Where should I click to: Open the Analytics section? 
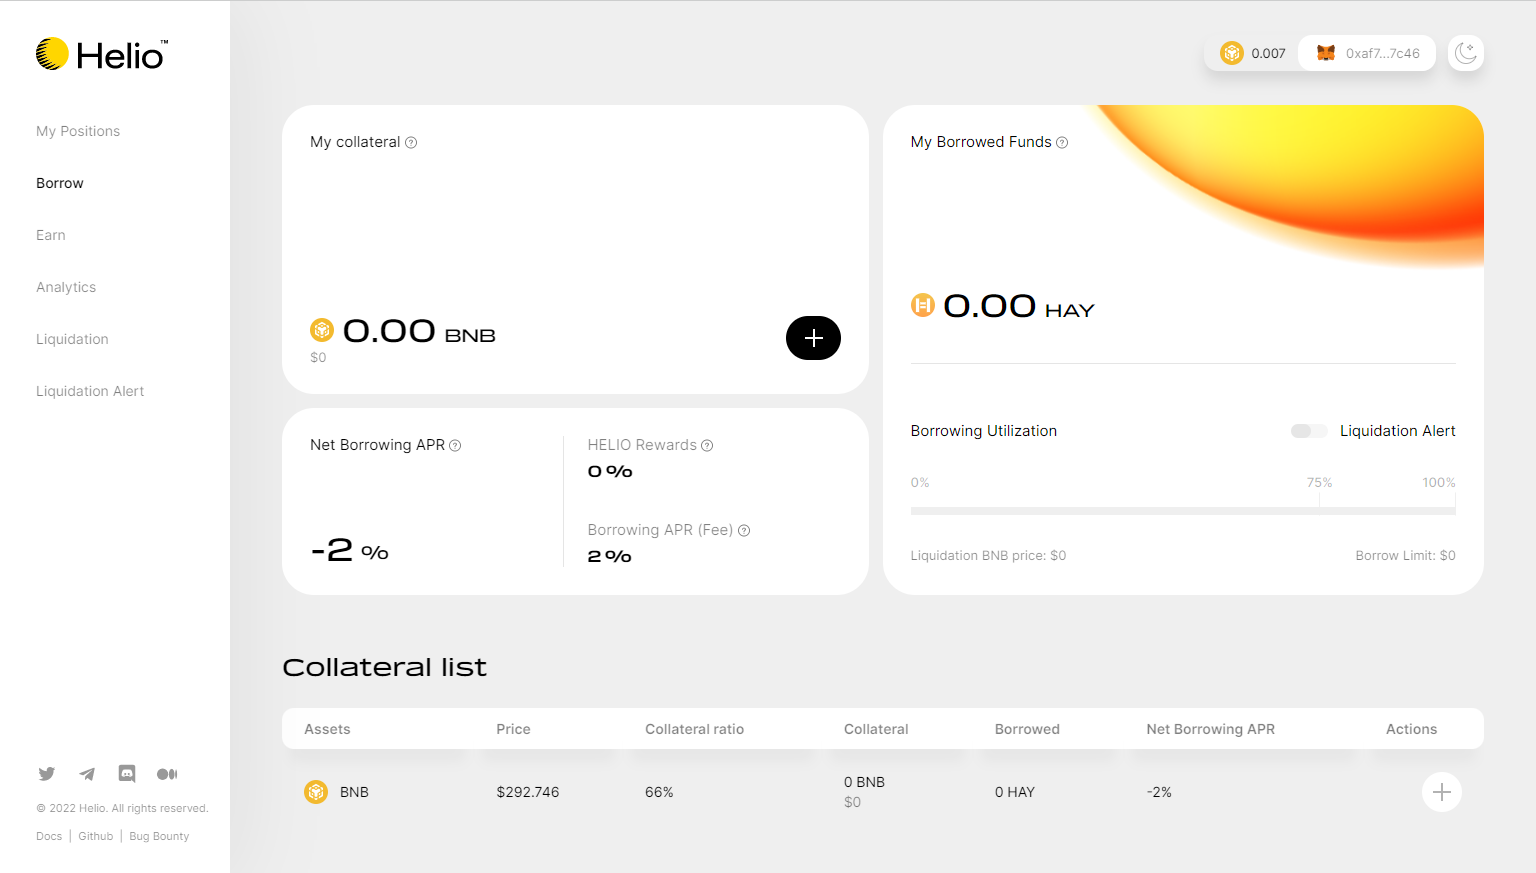(66, 287)
